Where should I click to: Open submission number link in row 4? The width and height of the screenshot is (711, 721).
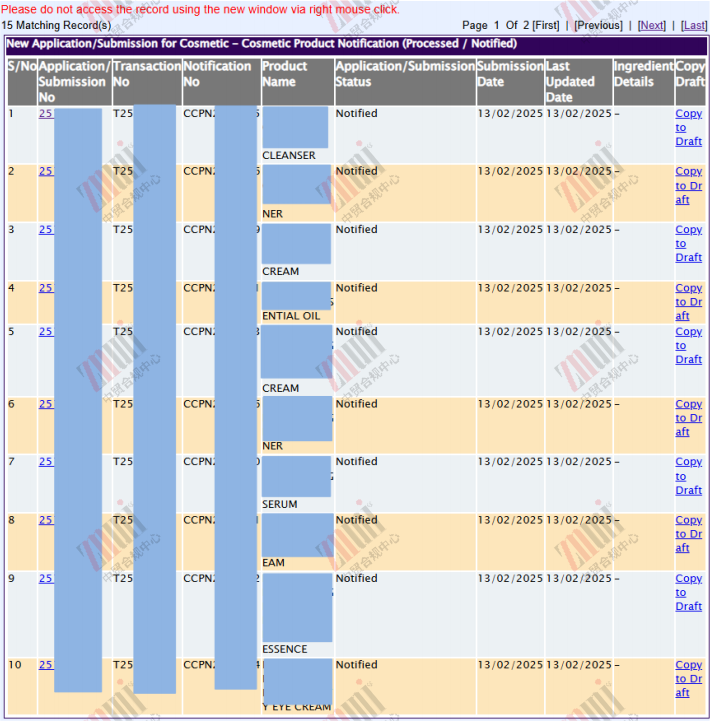(46, 288)
